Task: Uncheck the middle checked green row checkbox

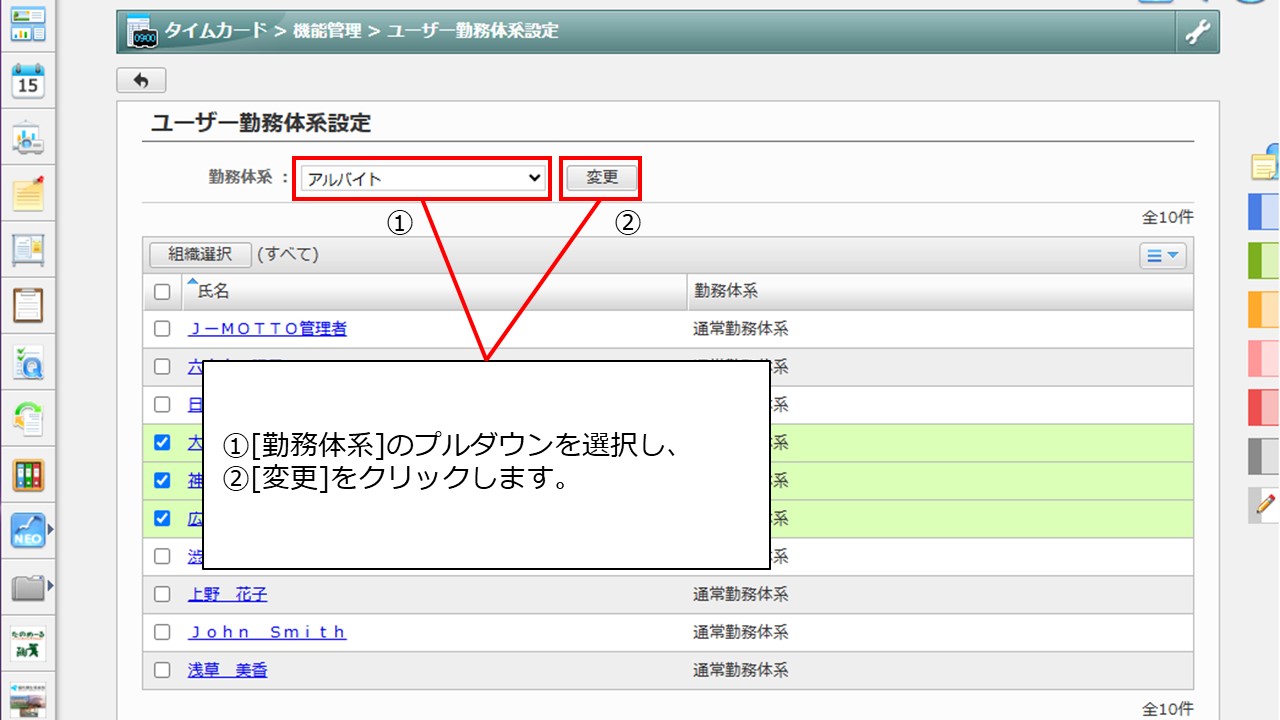Action: (x=162, y=480)
